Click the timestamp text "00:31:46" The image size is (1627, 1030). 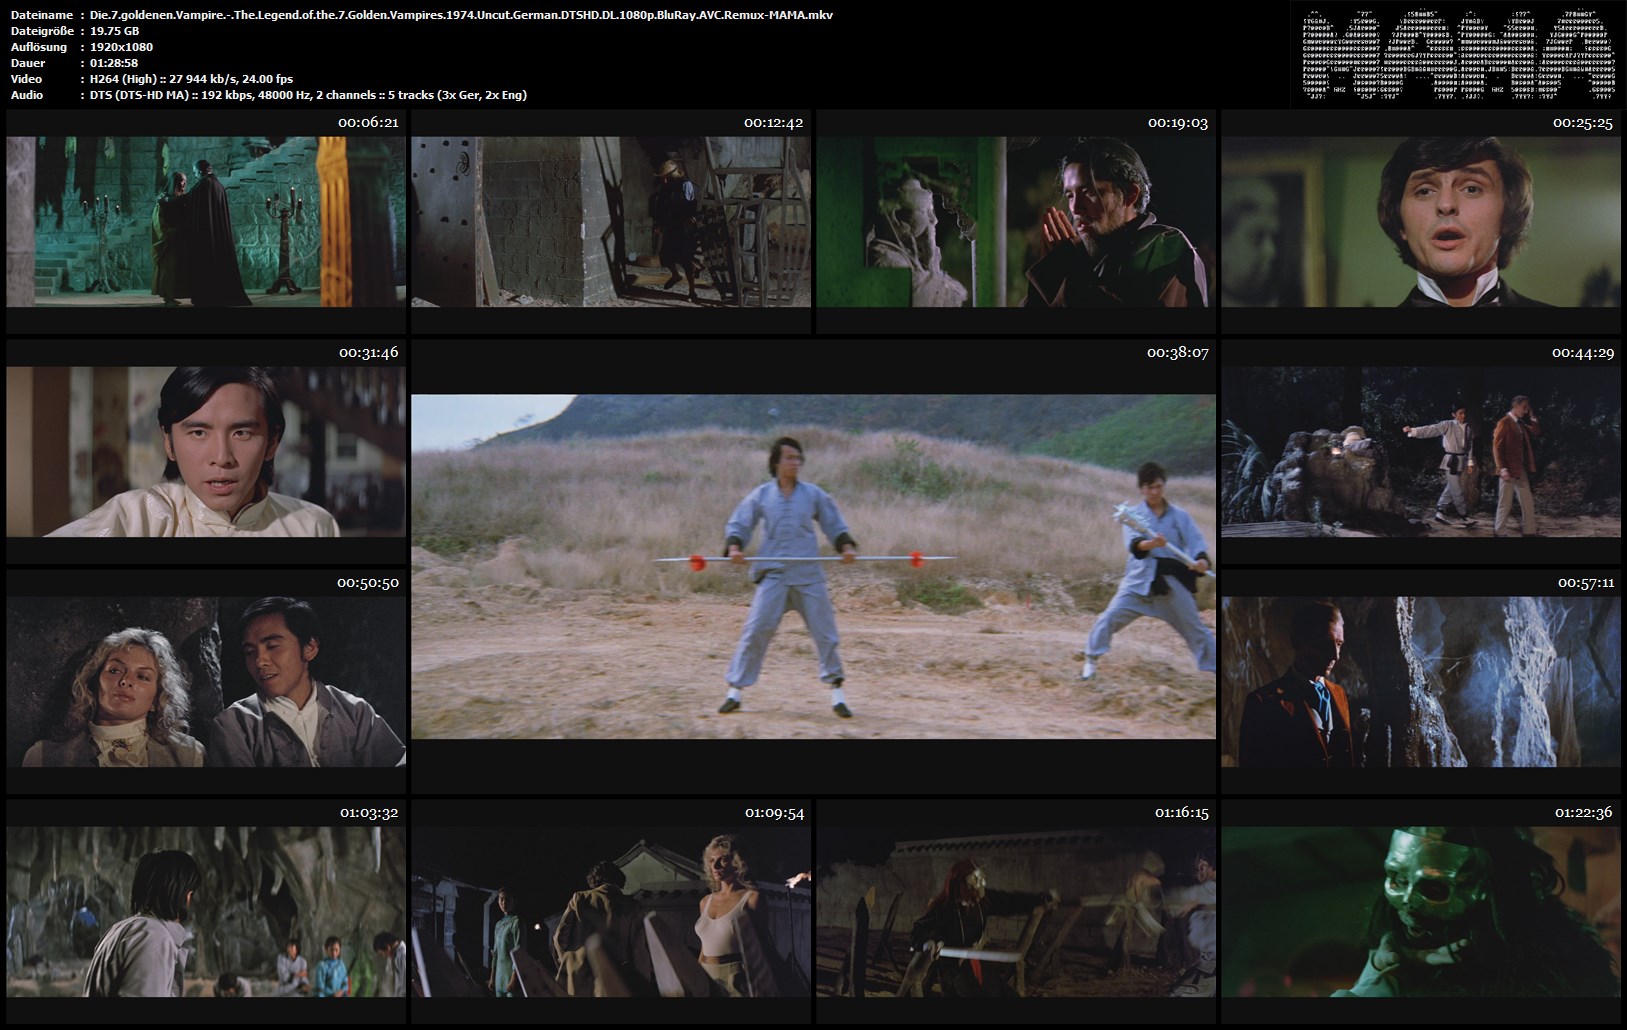(x=368, y=353)
